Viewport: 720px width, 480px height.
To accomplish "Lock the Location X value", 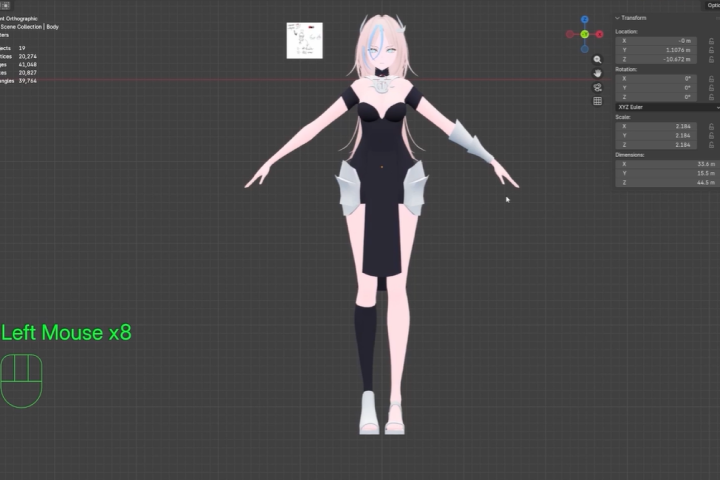I will coord(711,41).
